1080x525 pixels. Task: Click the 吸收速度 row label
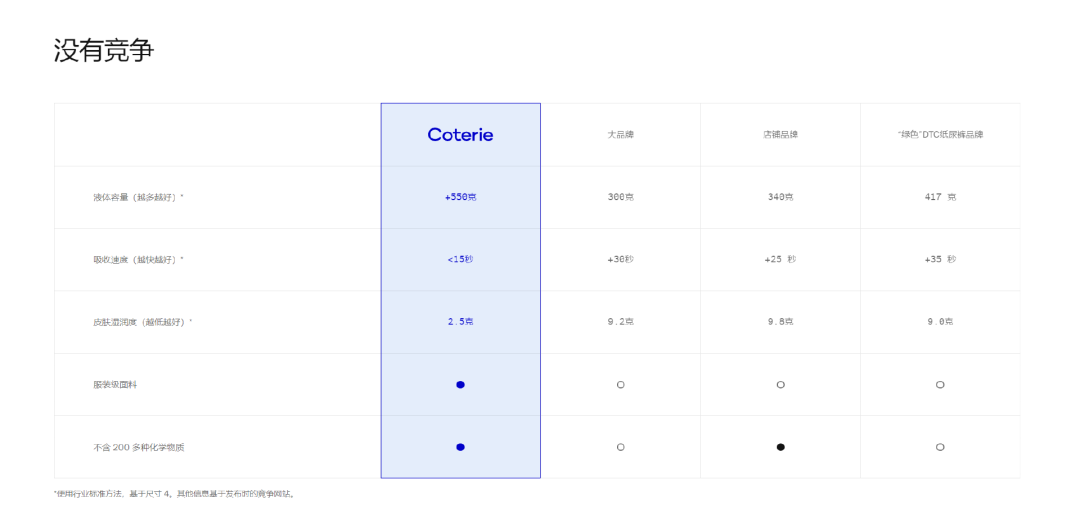138,260
